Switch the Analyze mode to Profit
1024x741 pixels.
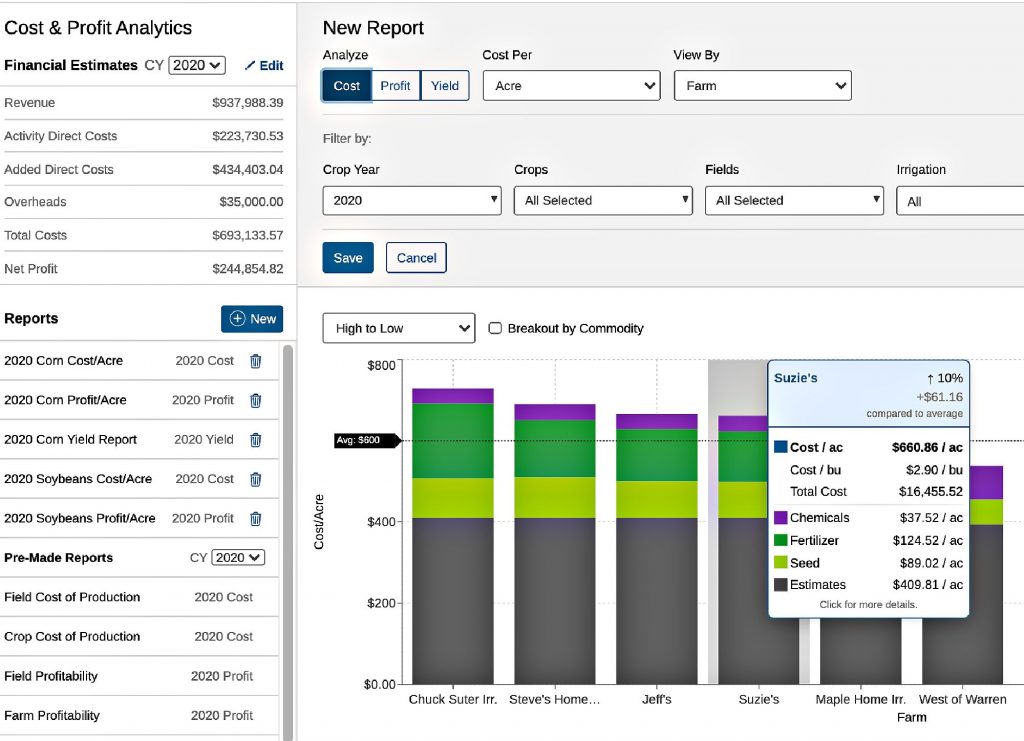tap(395, 86)
